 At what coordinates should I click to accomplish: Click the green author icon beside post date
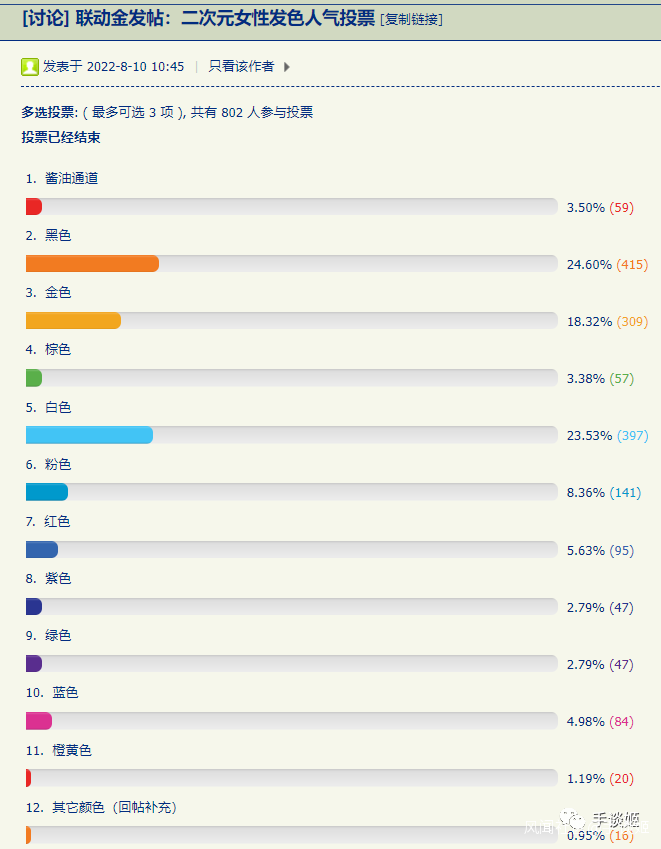(x=30, y=67)
